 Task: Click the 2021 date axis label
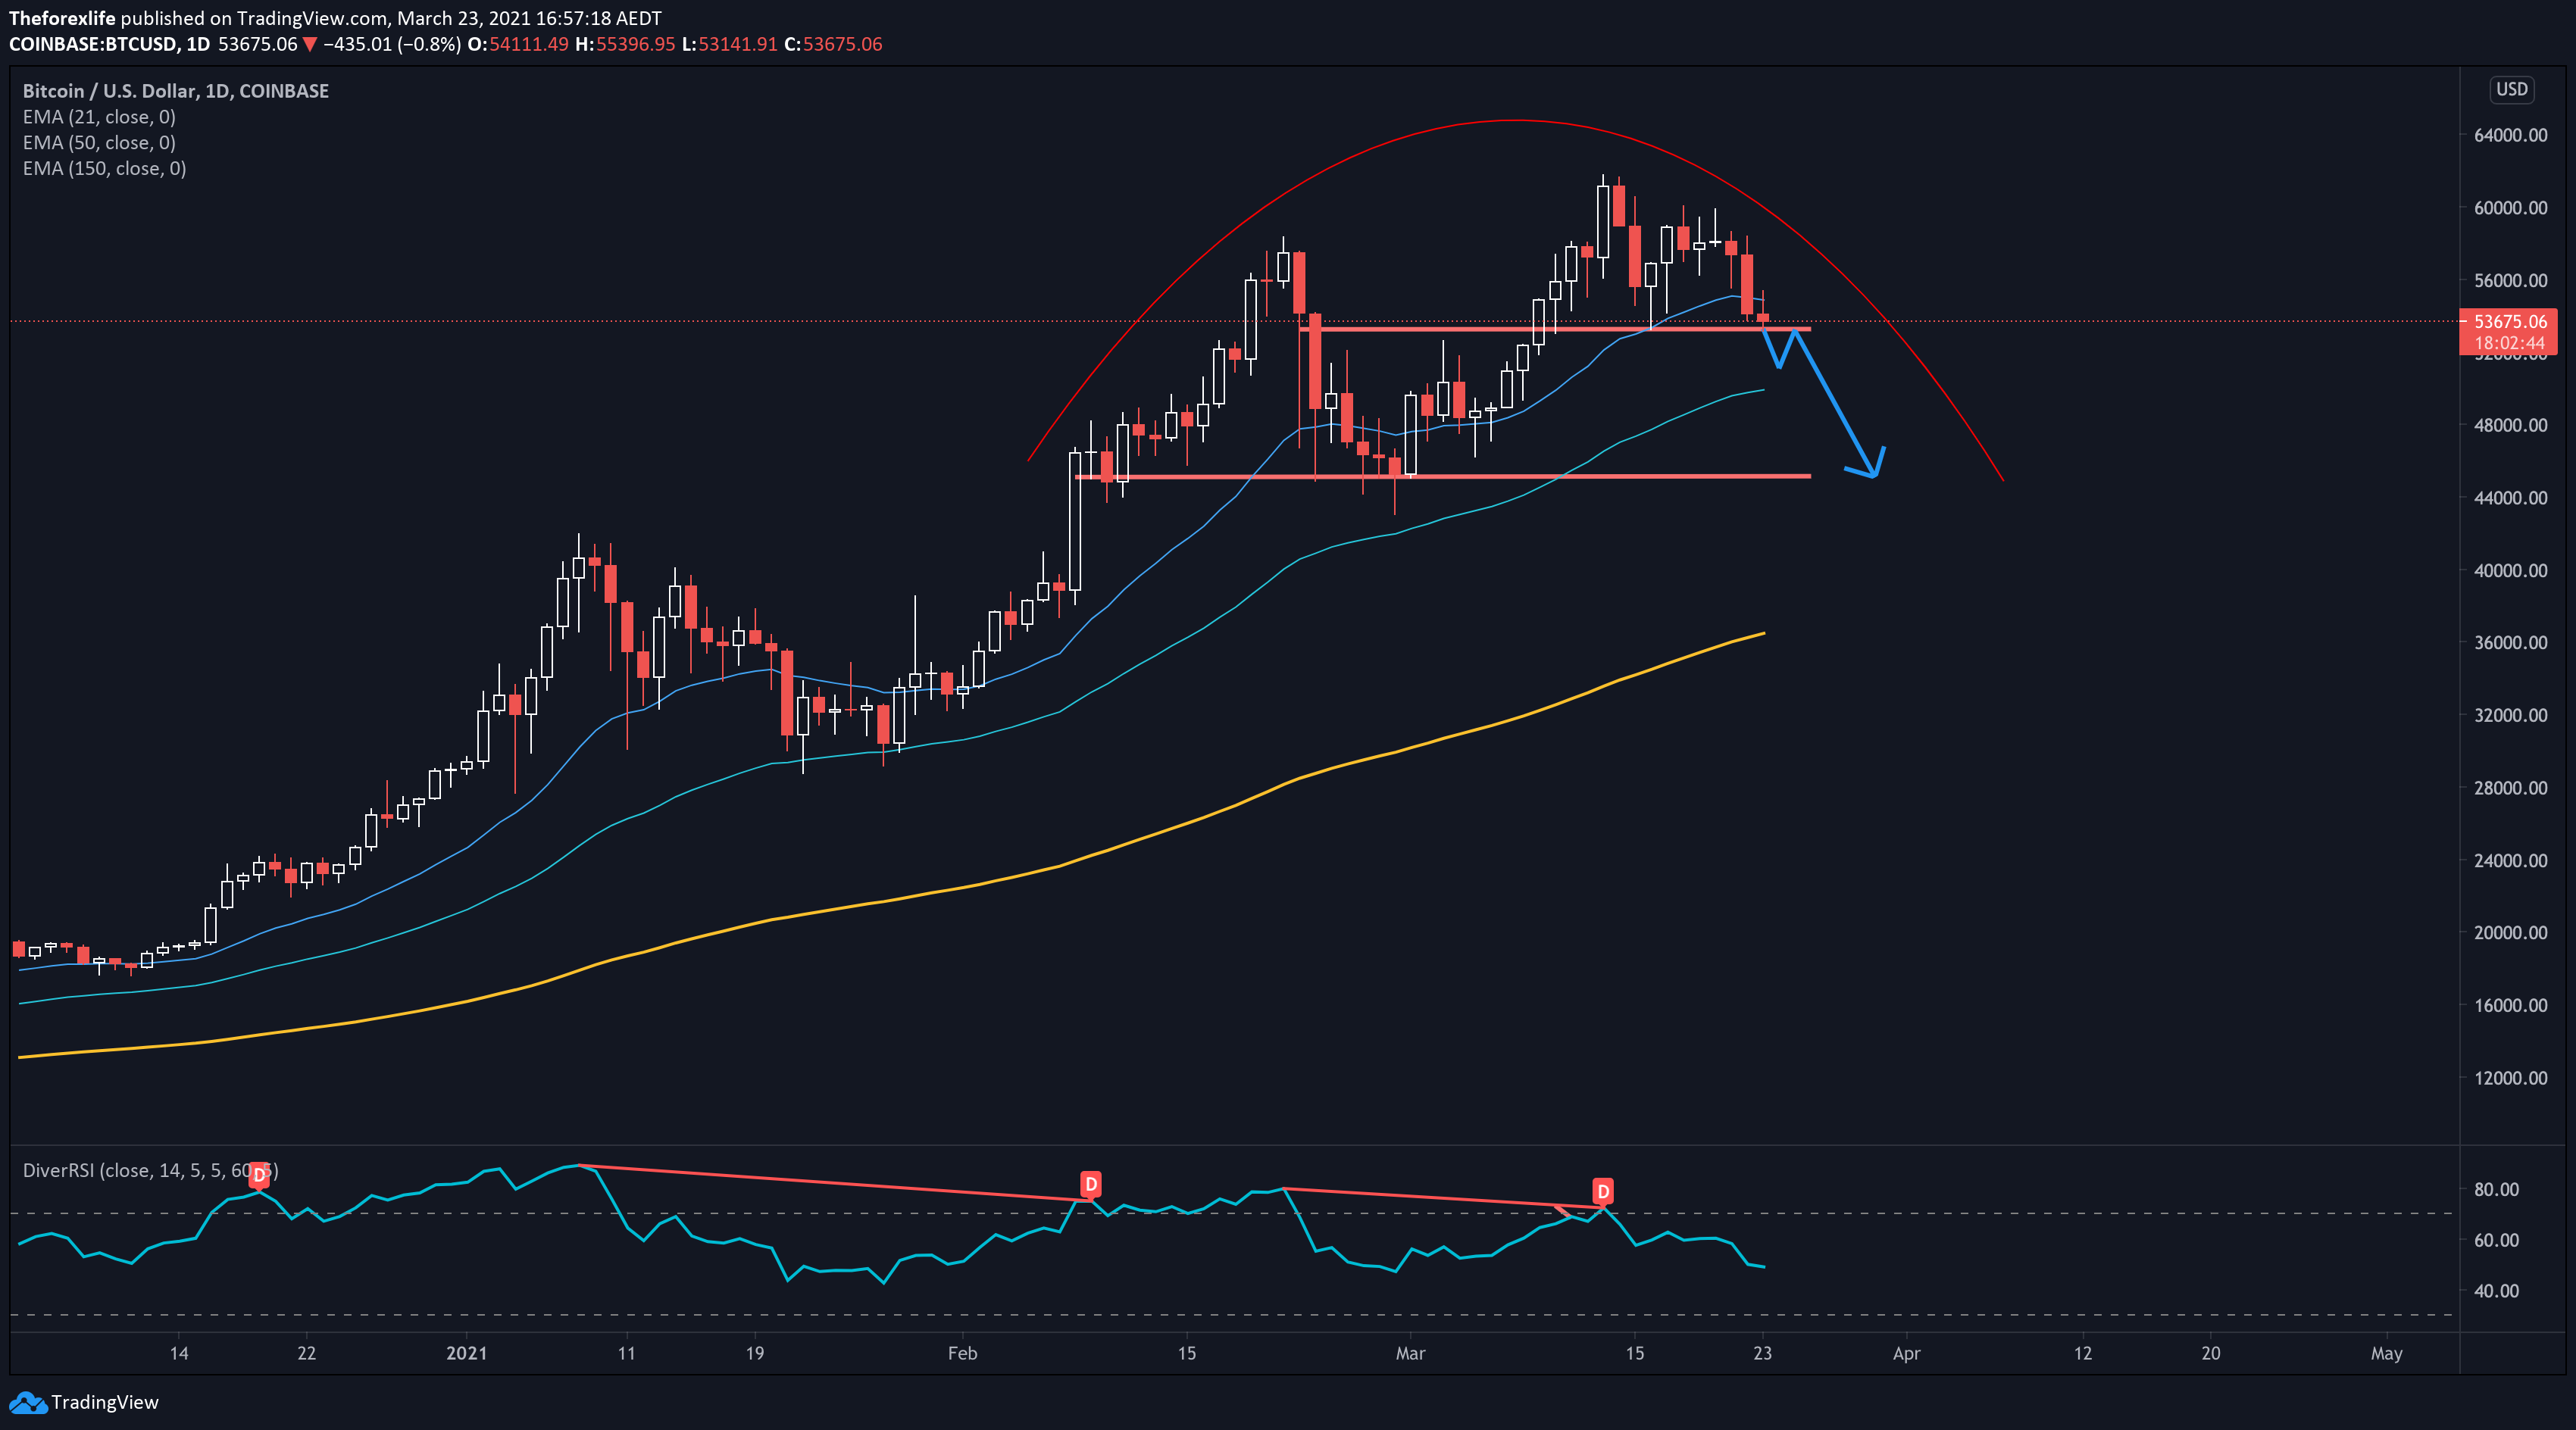[467, 1354]
